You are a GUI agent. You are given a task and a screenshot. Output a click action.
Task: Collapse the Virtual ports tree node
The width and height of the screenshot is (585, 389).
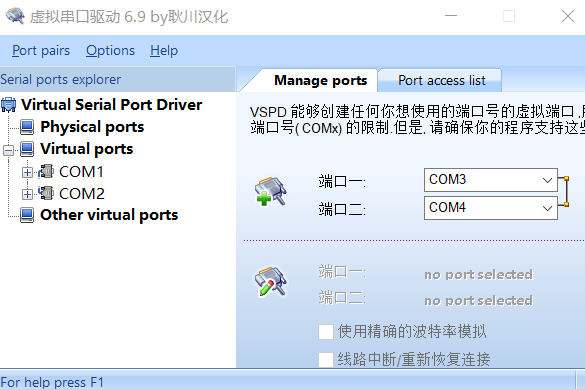pos(8,150)
